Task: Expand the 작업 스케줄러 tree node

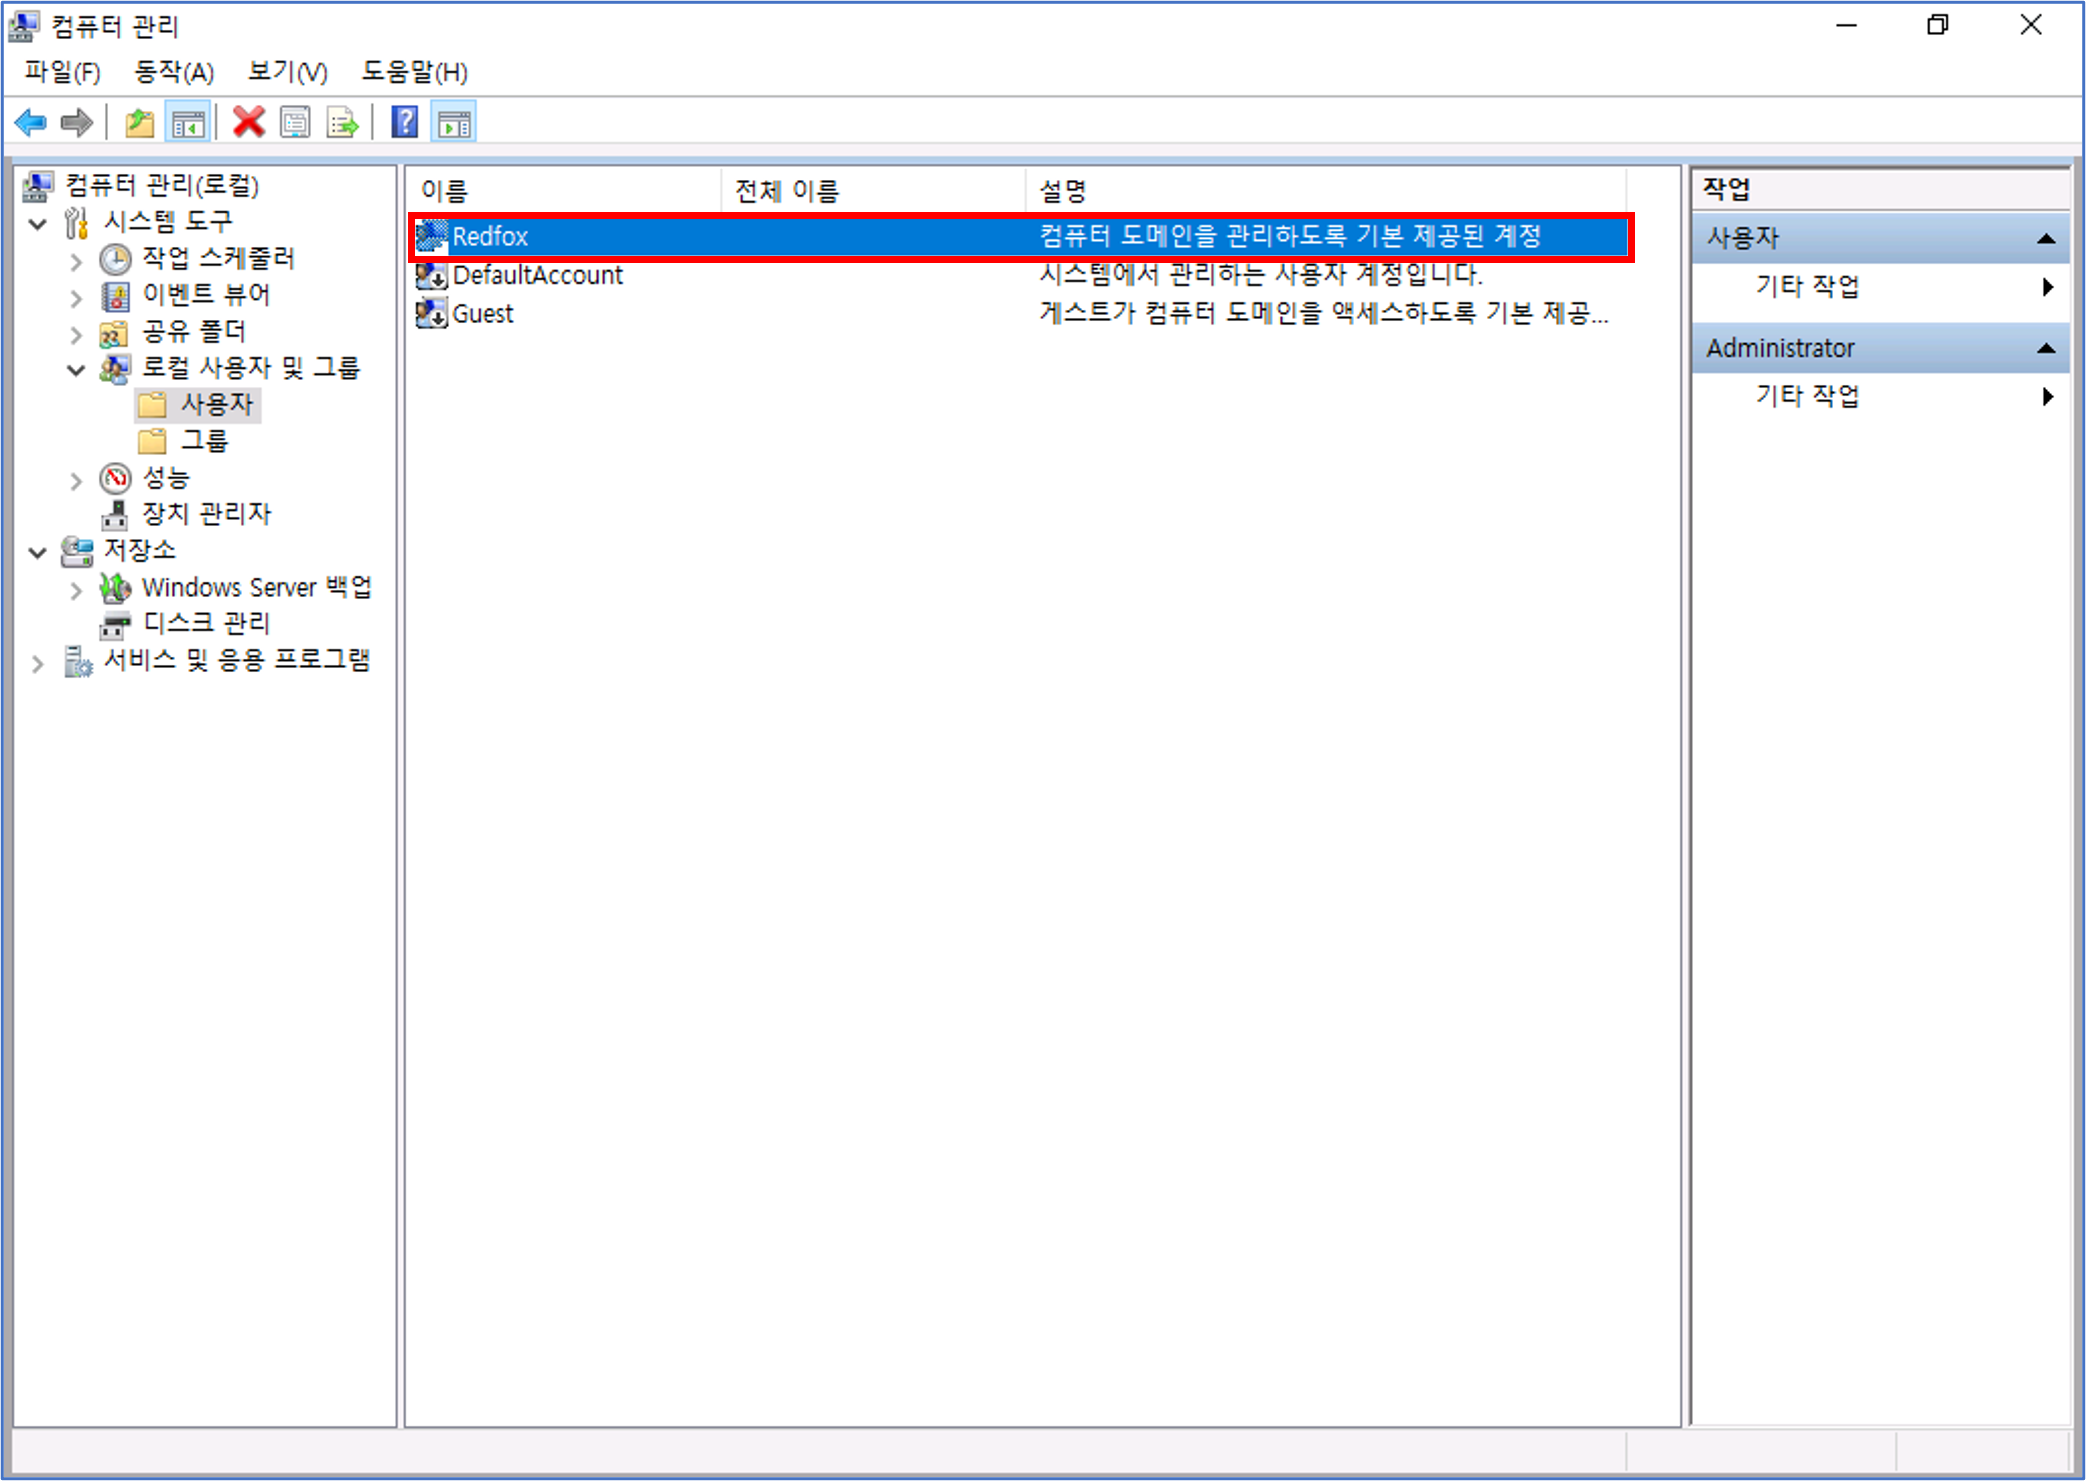Action: [76, 261]
